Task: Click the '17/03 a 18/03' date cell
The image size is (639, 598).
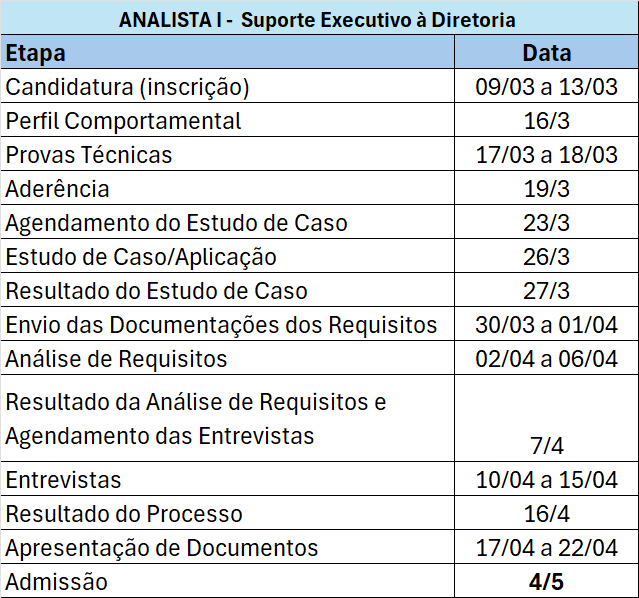Action: [547, 155]
